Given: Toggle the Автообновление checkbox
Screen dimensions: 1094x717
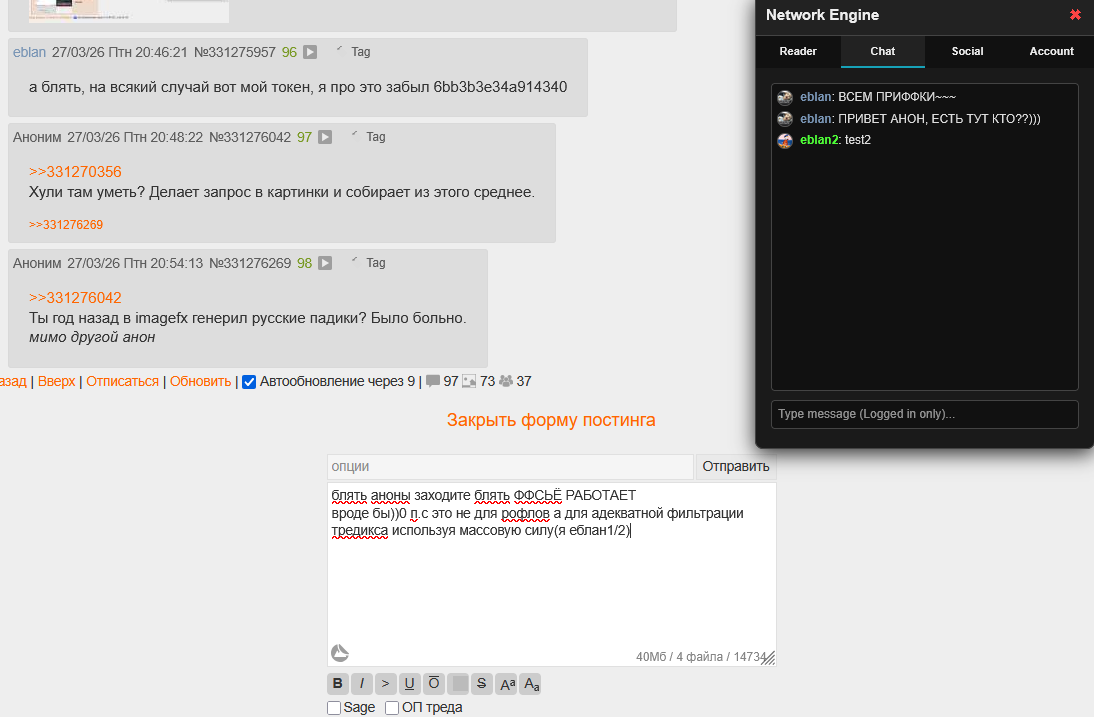Looking at the screenshot, I should pos(249,382).
